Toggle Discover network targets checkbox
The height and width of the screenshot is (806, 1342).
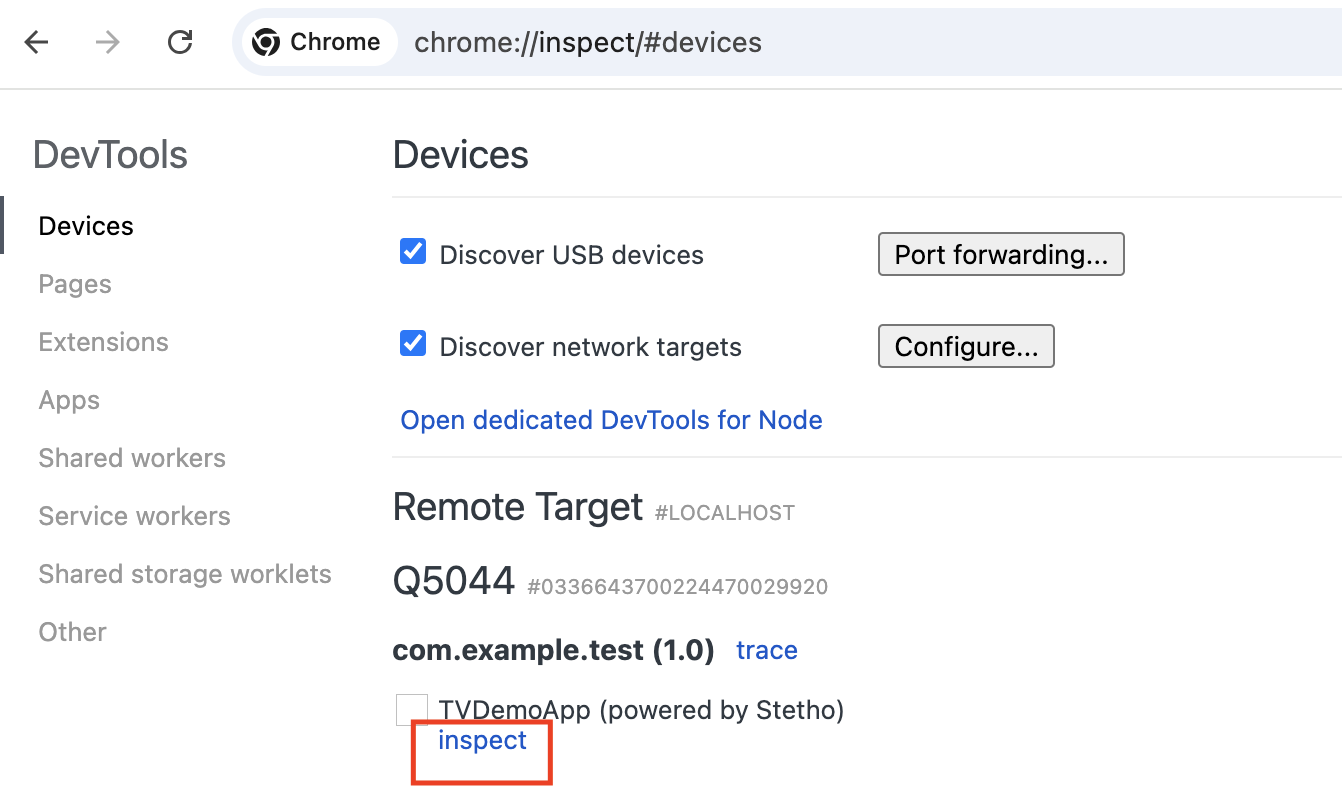point(413,344)
